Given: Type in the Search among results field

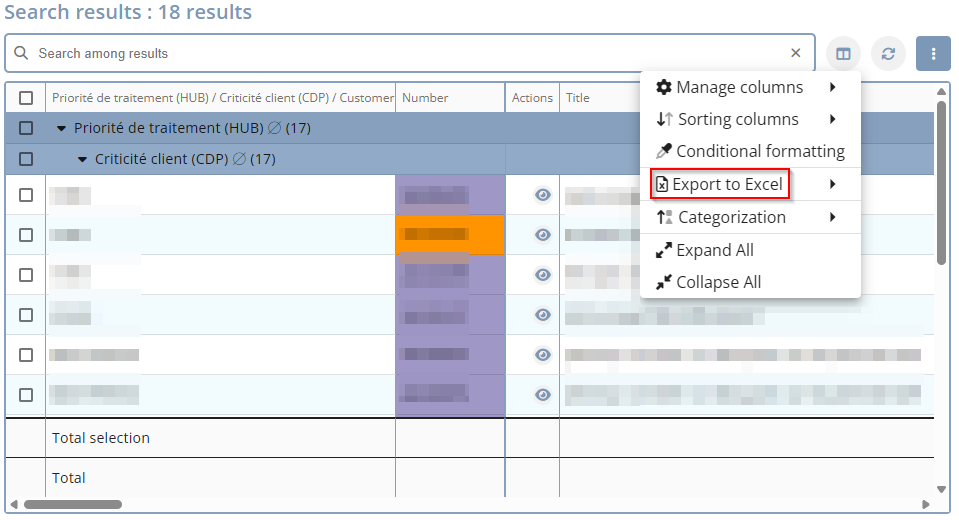Looking at the screenshot, I should (x=400, y=53).
